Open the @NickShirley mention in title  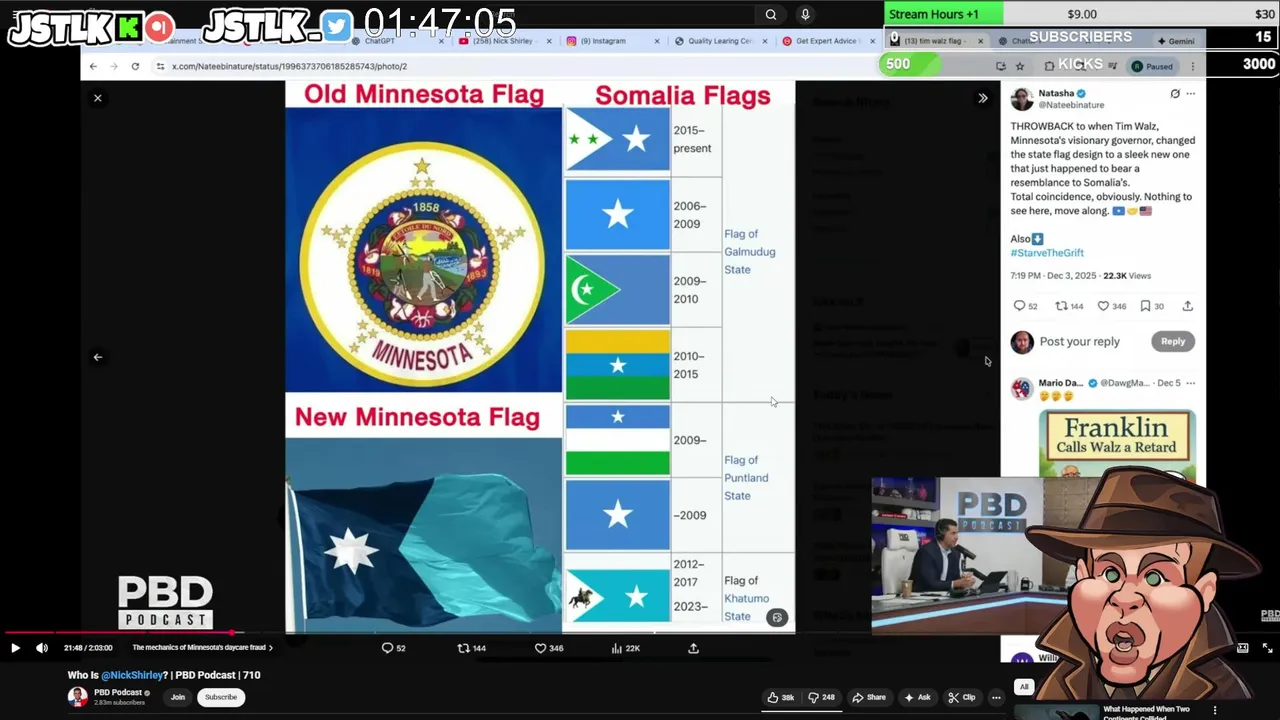[x=132, y=675]
